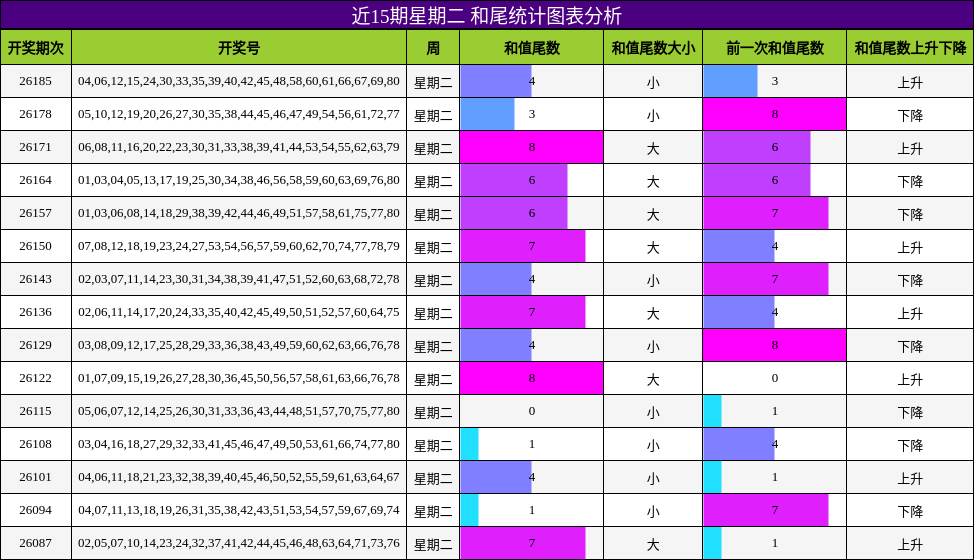Click 上升 trend cell in row 26087
974x560 pixels.
click(x=910, y=543)
